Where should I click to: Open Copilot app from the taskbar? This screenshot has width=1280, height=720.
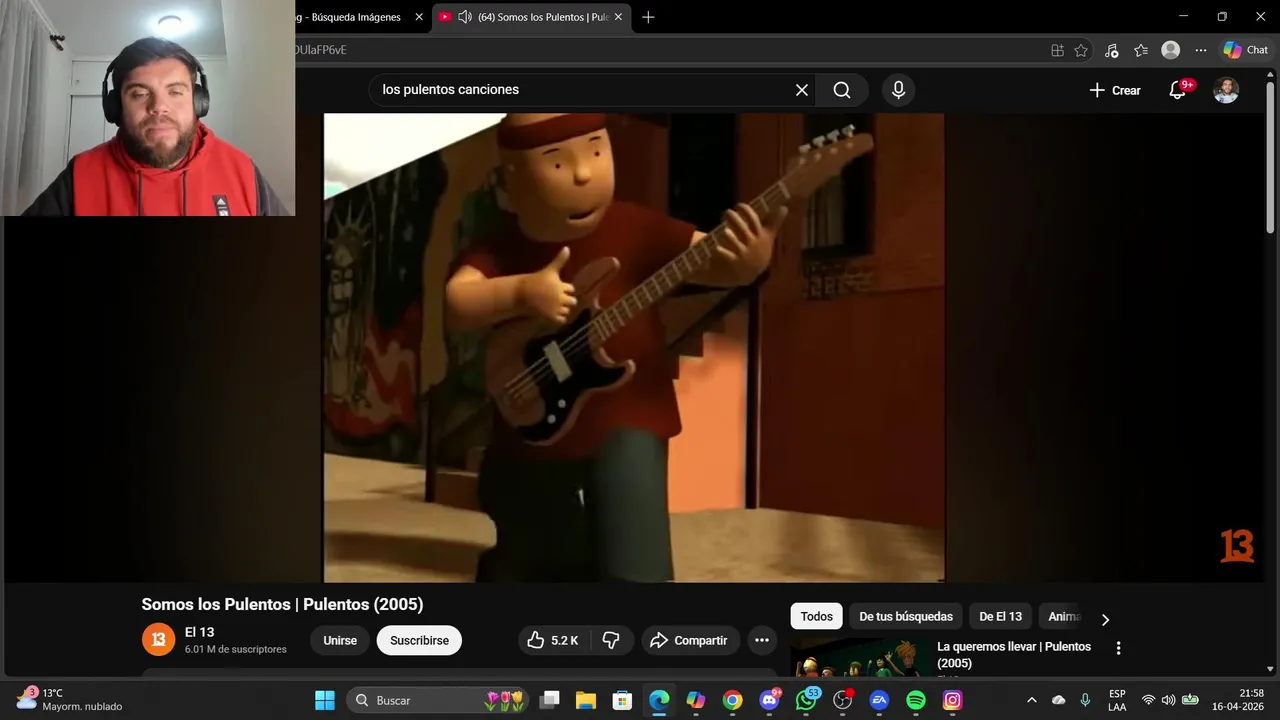(696, 700)
